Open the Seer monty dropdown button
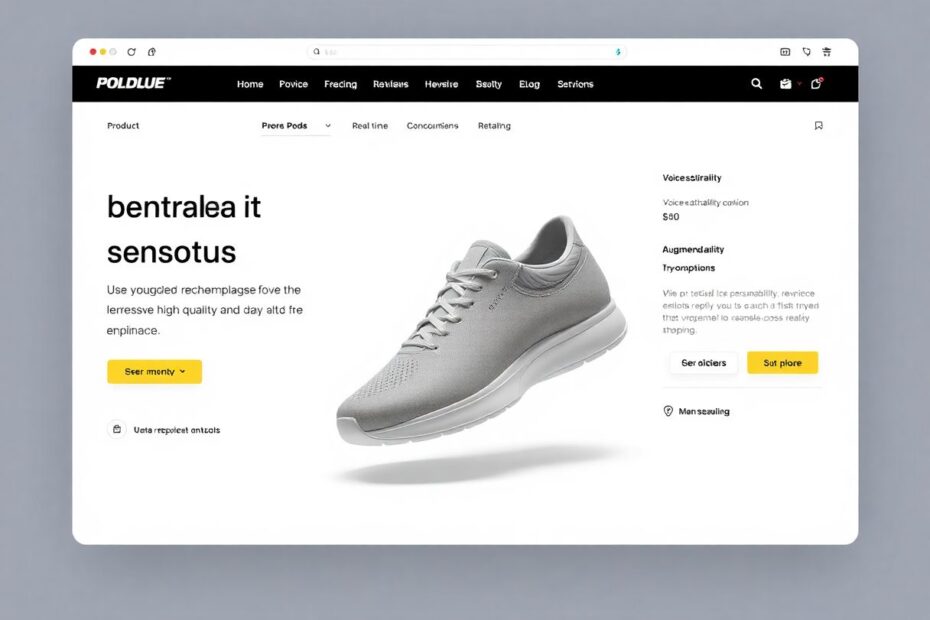The image size is (930, 620). click(154, 371)
